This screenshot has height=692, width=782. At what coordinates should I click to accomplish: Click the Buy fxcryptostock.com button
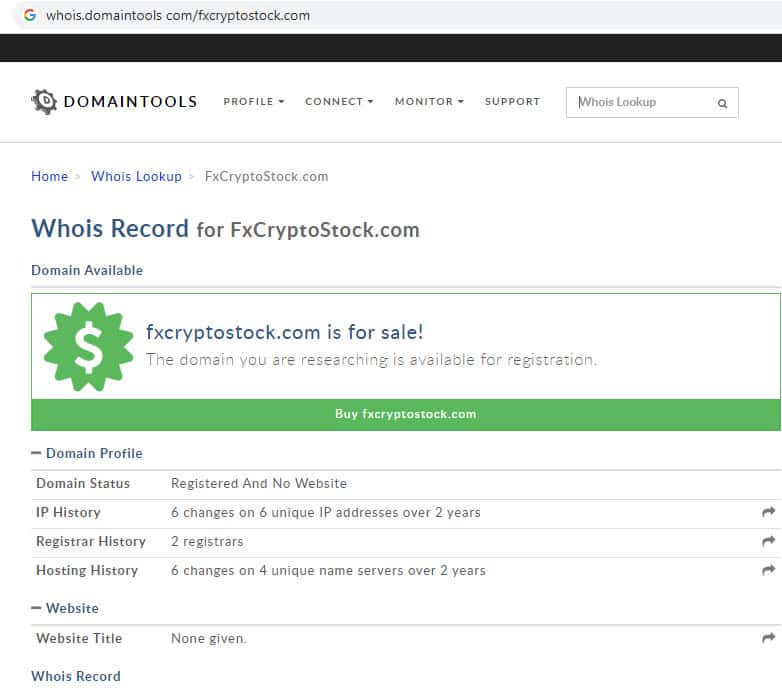coord(405,414)
